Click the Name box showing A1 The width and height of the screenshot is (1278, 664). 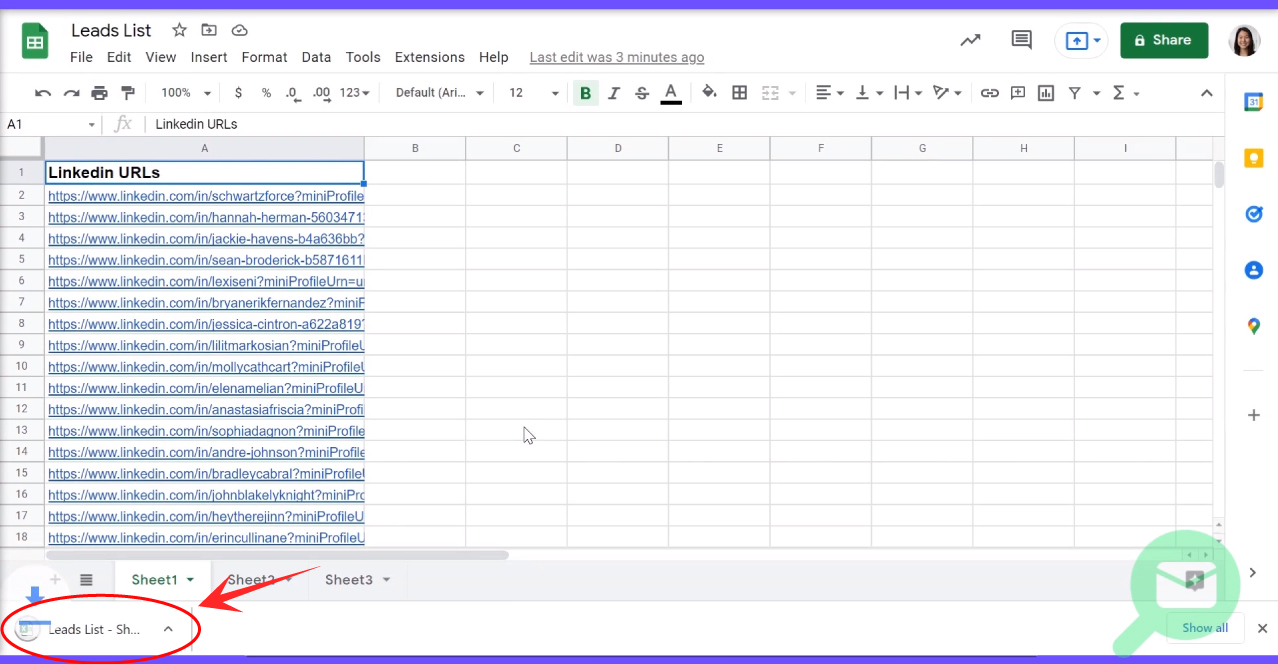click(50, 124)
